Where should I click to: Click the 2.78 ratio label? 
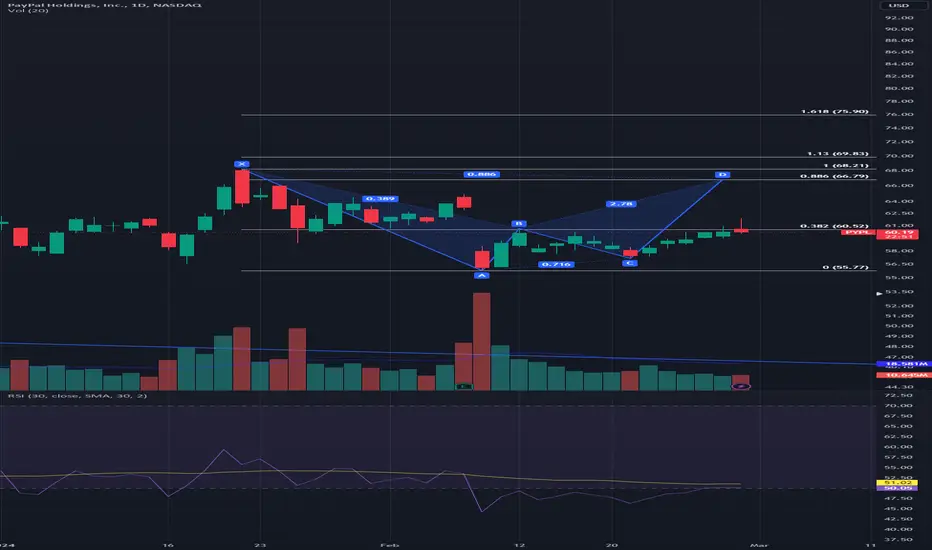click(621, 204)
